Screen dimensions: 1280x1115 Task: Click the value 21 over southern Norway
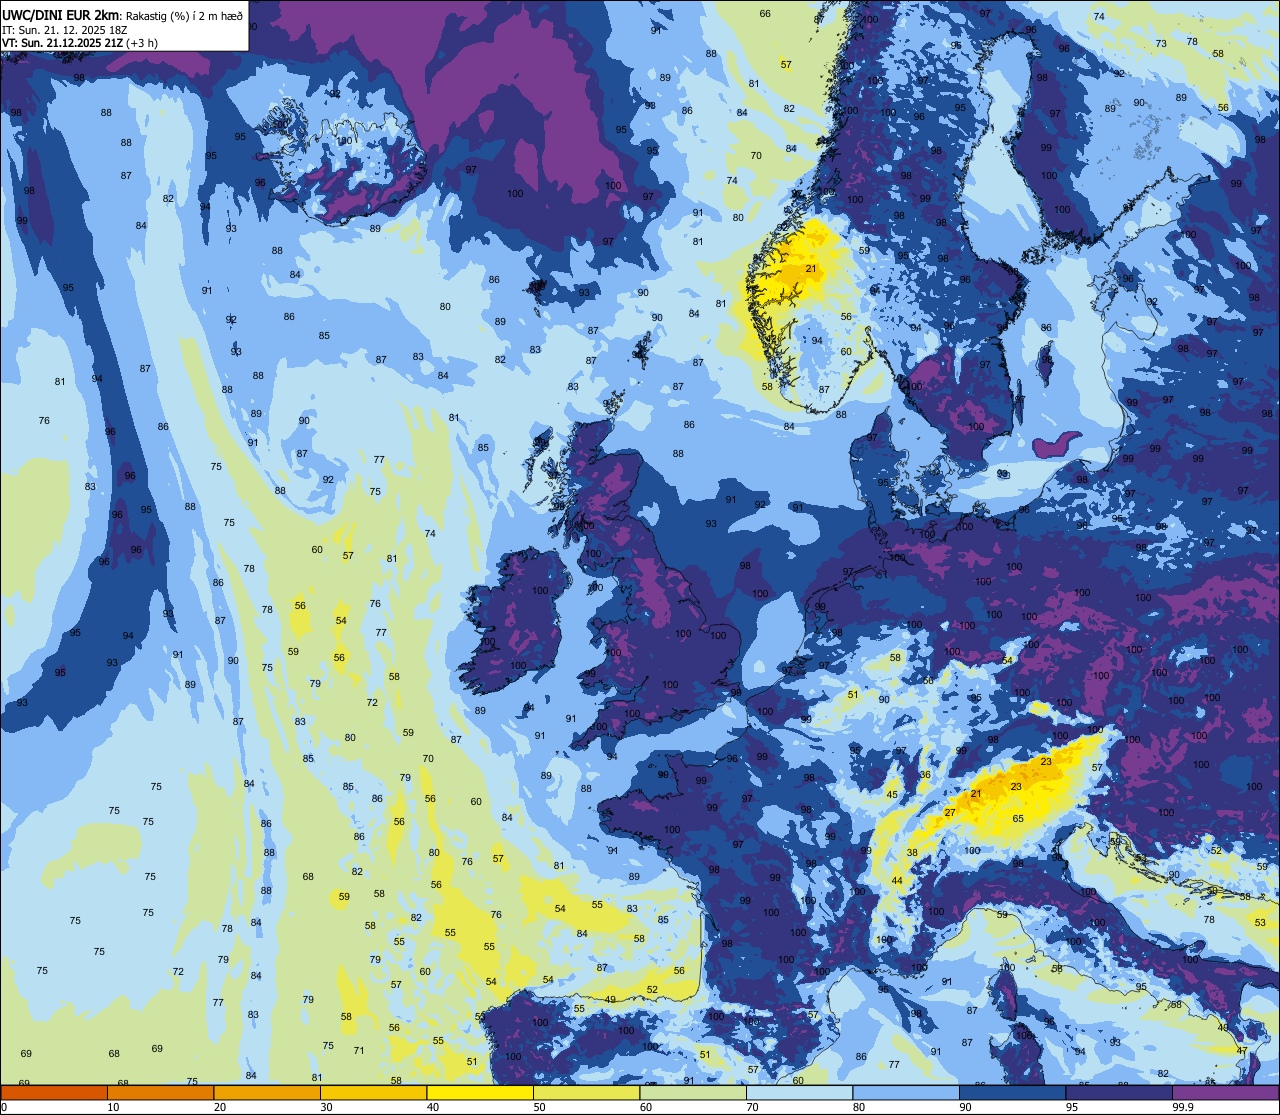coord(811,268)
